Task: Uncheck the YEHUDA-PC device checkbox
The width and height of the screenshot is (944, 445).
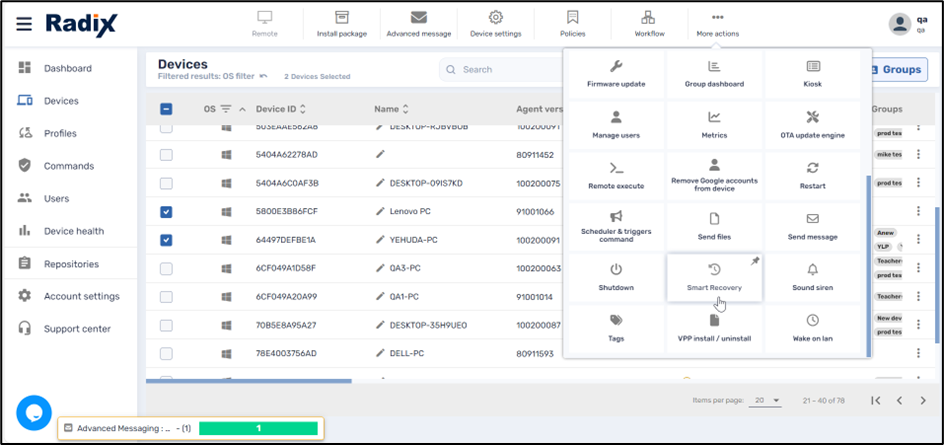Action: click(166, 240)
